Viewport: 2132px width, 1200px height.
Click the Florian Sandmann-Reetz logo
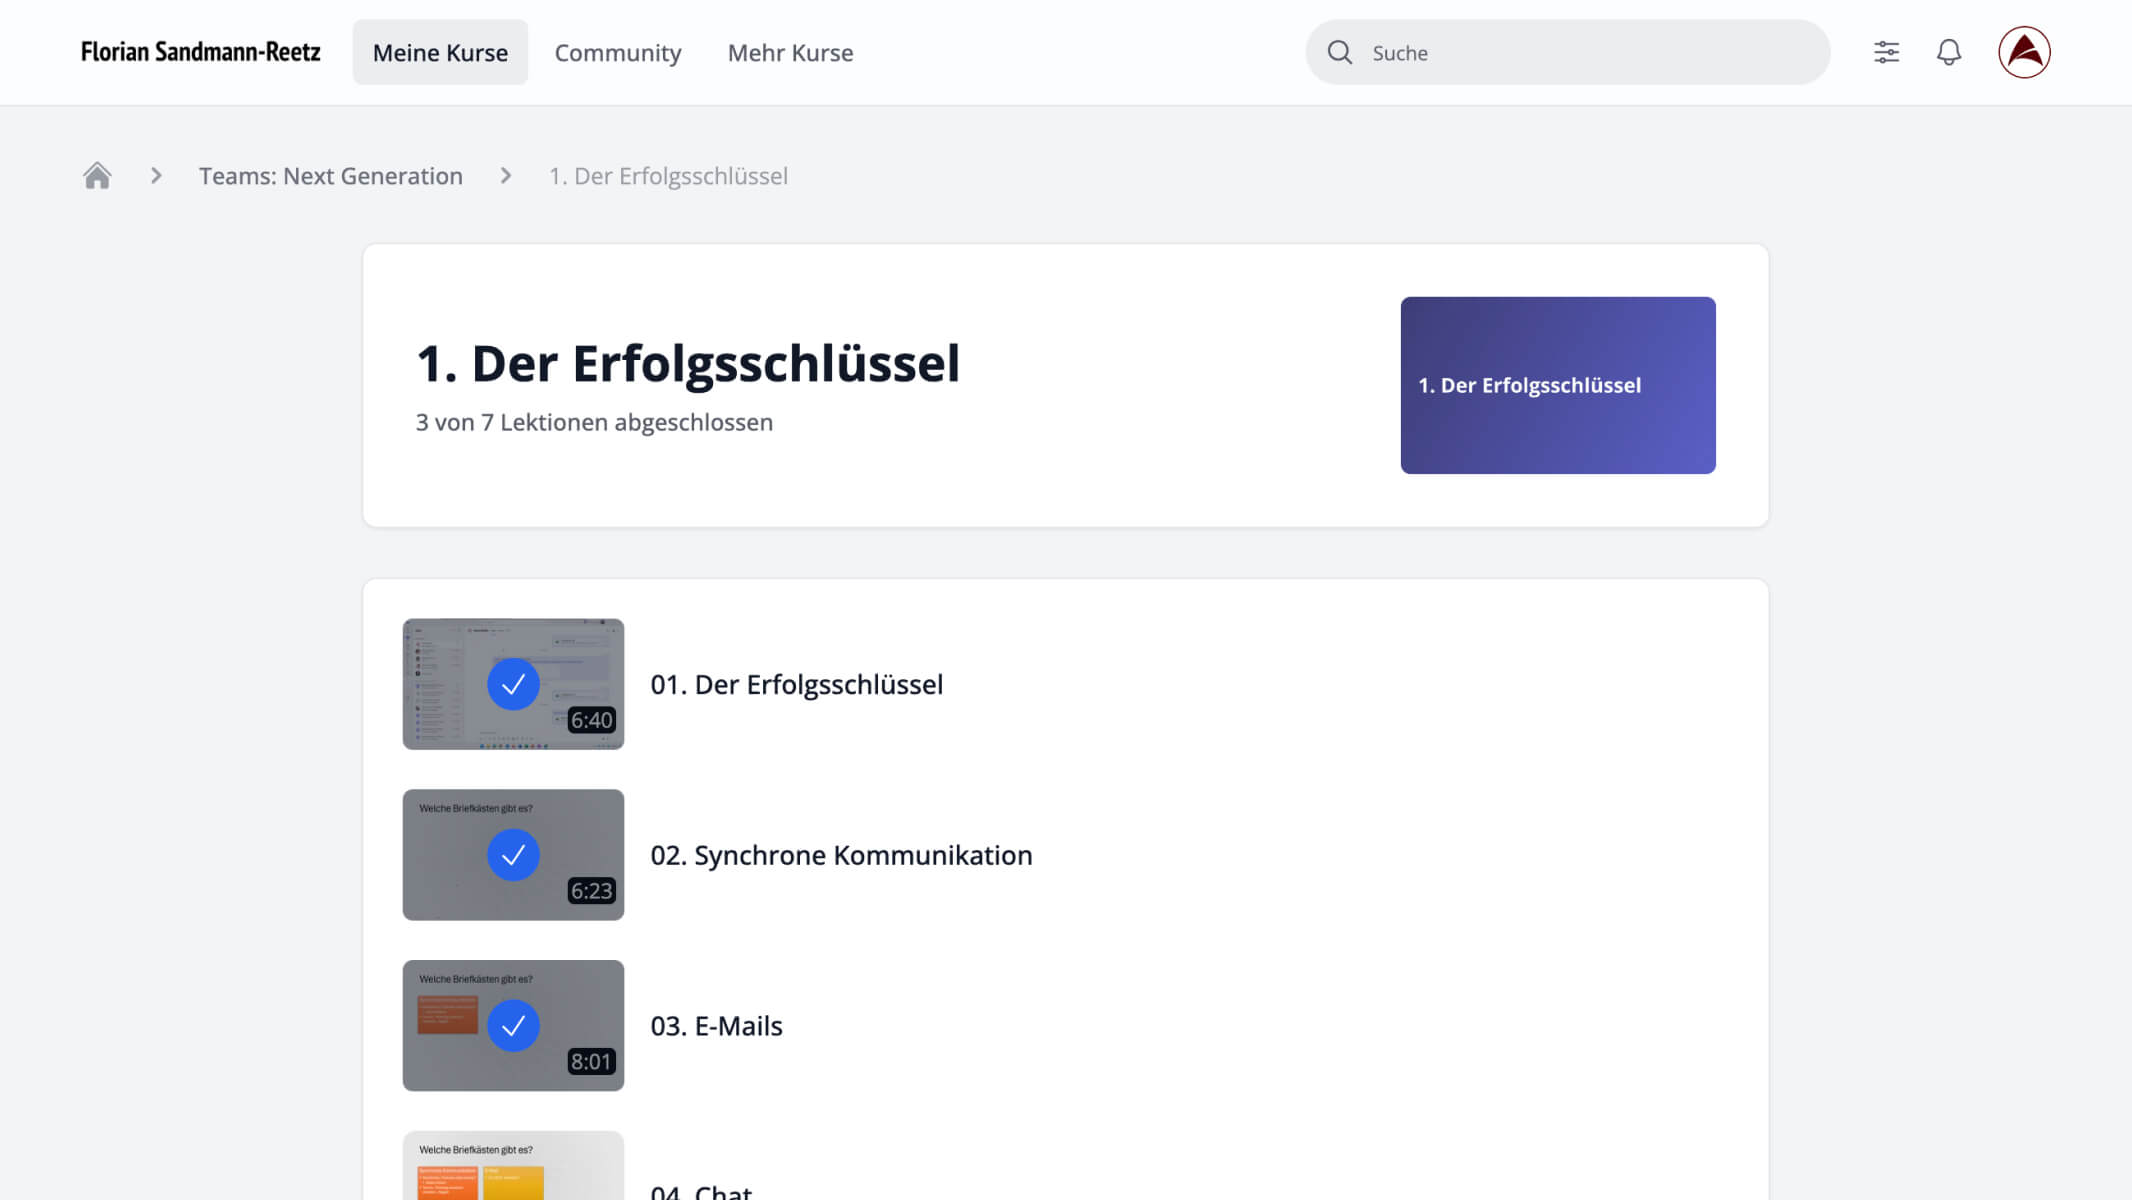pyautogui.click(x=201, y=52)
